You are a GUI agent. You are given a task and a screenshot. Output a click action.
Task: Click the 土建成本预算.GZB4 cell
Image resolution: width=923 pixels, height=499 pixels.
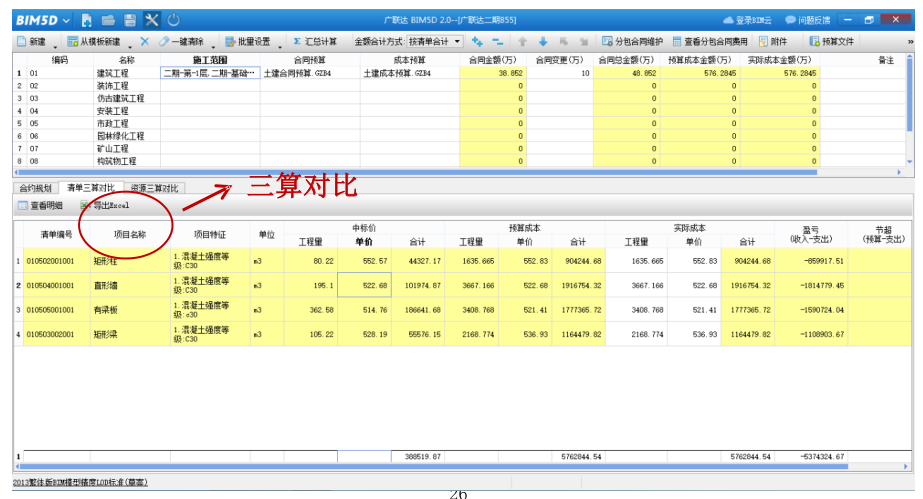click(410, 73)
